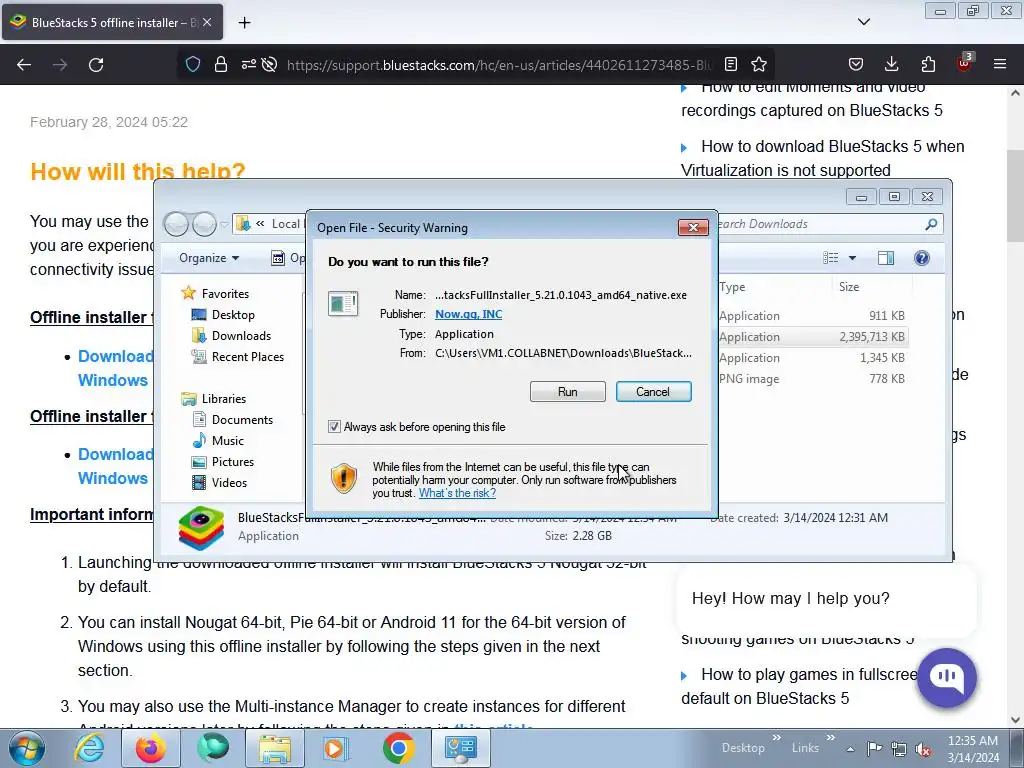1024x768 pixels.
Task: Switch to Firefox in the taskbar
Action: coord(151,748)
